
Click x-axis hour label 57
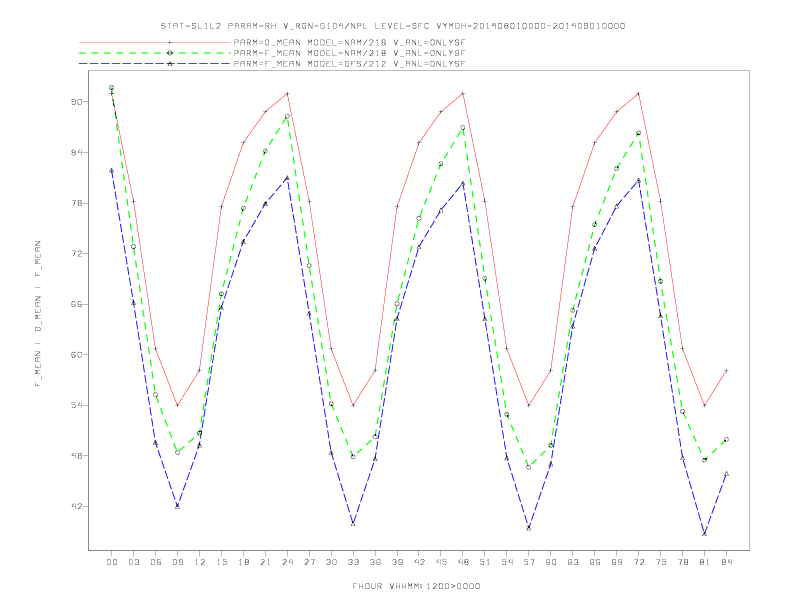(x=529, y=562)
